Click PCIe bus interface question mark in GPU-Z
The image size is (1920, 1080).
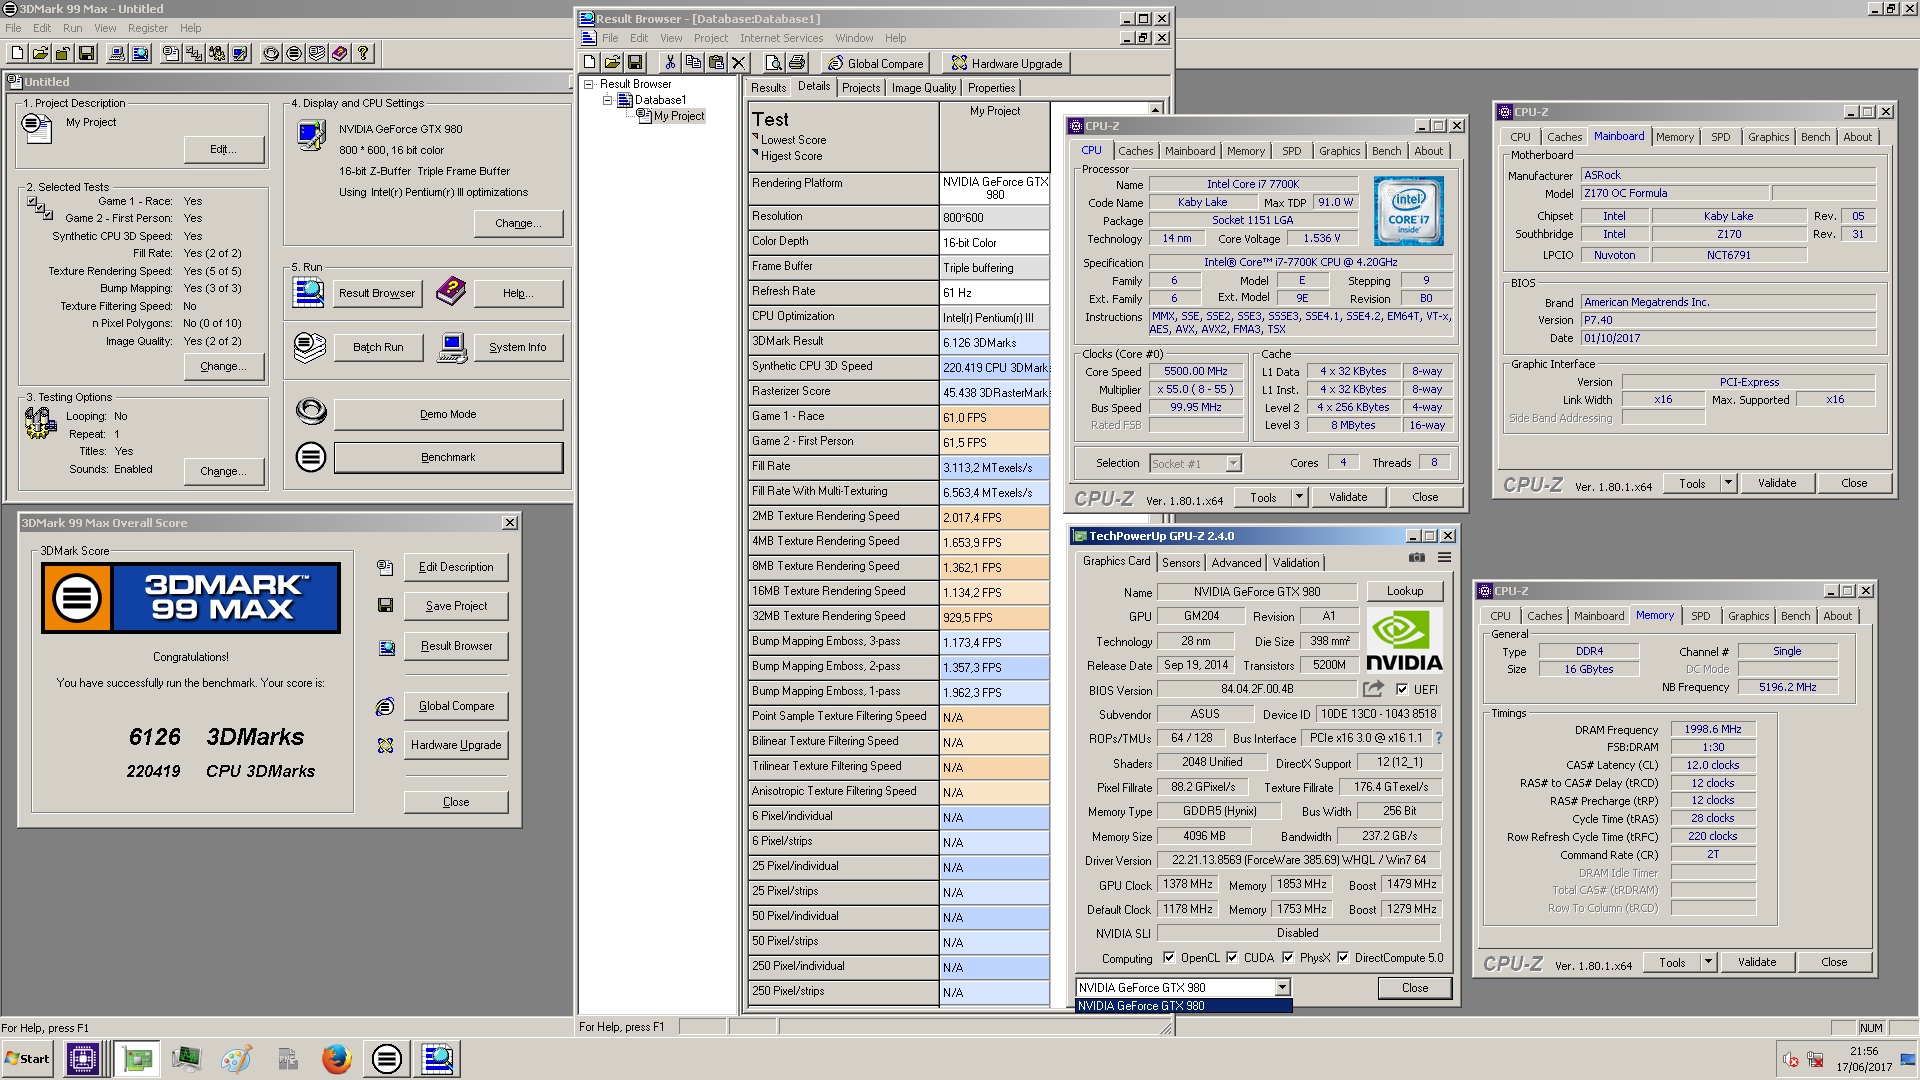1439,738
